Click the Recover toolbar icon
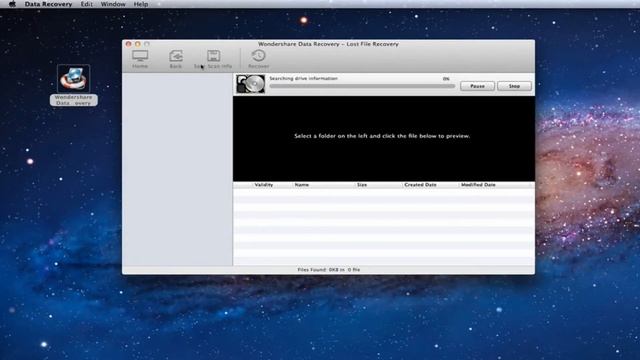 (x=258, y=59)
